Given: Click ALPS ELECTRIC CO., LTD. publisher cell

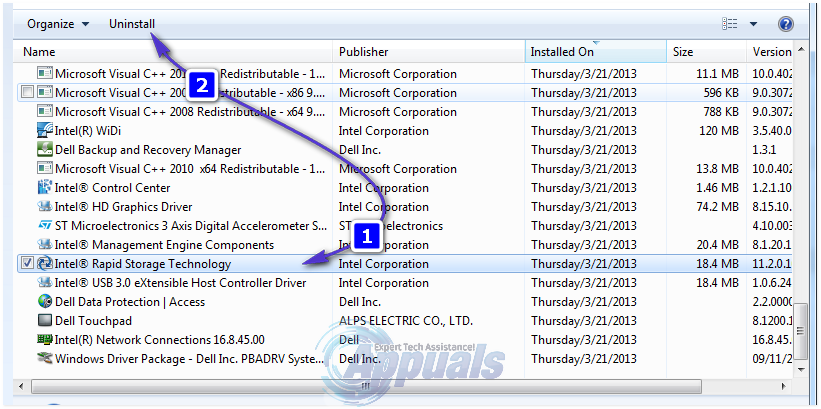Looking at the screenshot, I should pos(406,320).
